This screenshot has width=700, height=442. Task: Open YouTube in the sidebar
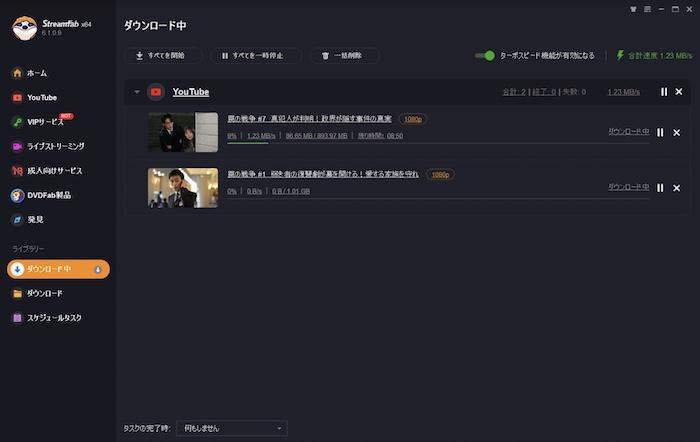(42, 97)
